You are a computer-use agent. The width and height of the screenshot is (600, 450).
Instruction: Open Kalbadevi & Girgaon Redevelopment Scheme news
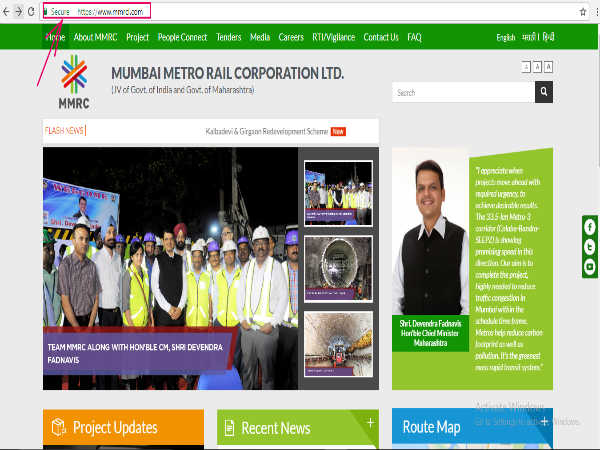pos(270,131)
